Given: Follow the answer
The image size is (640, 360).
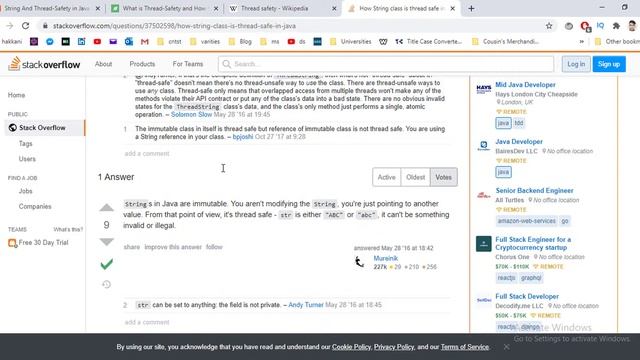Looking at the screenshot, I should [214, 247].
